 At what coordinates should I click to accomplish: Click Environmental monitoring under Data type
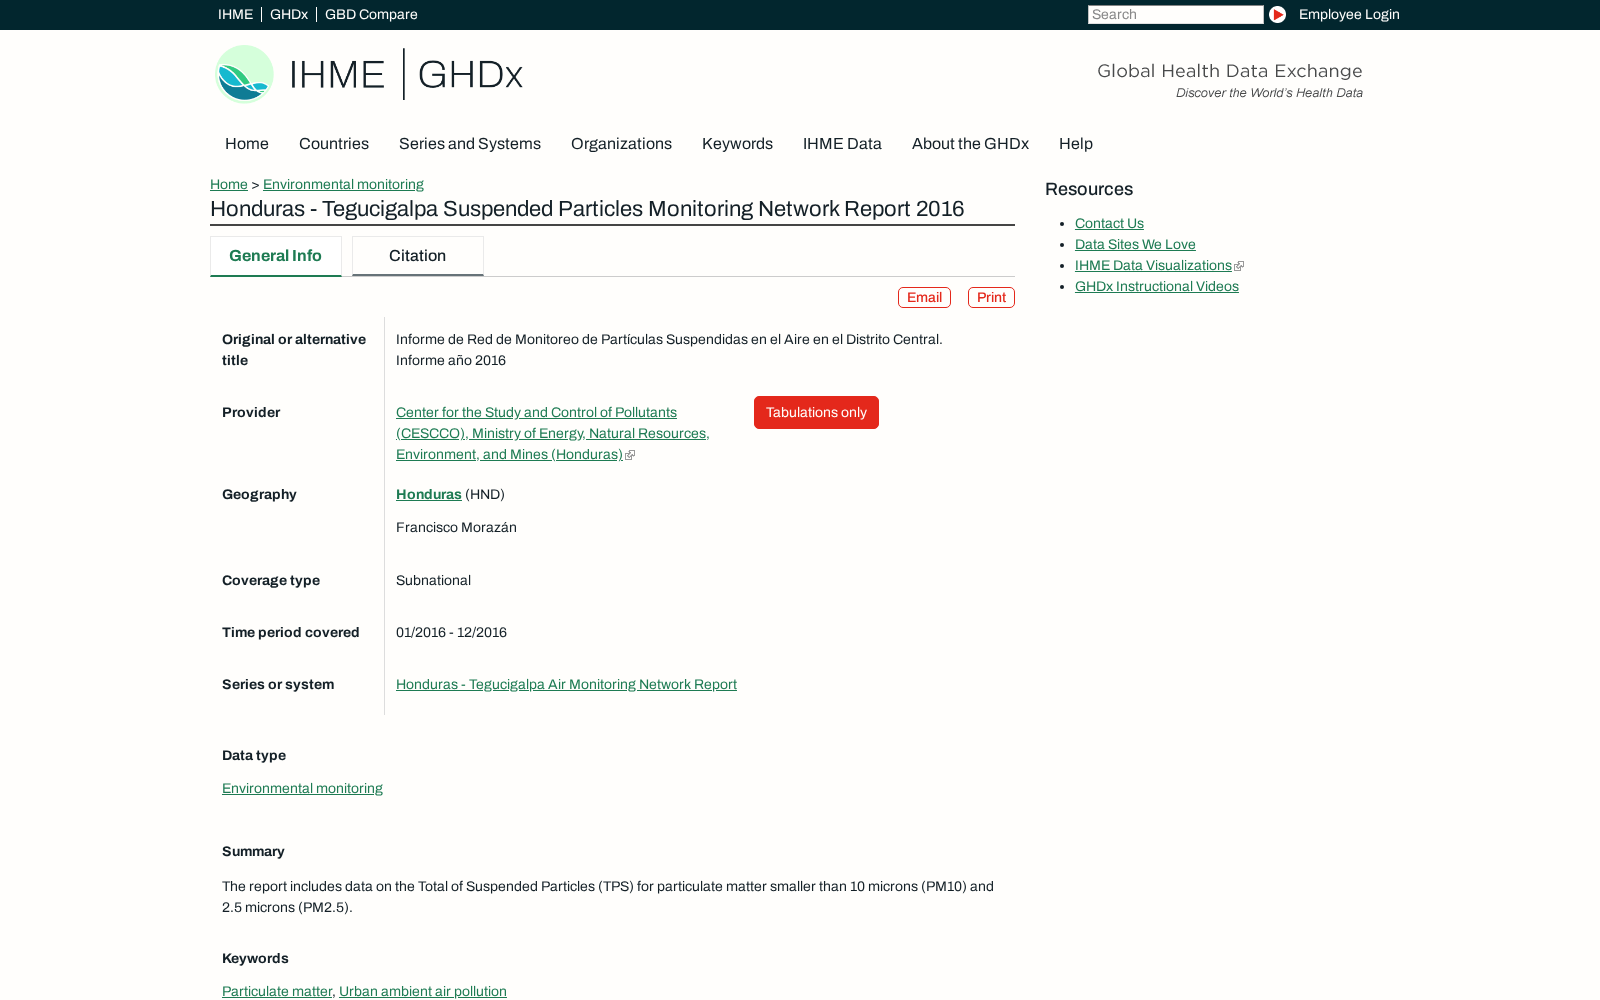[x=302, y=789]
